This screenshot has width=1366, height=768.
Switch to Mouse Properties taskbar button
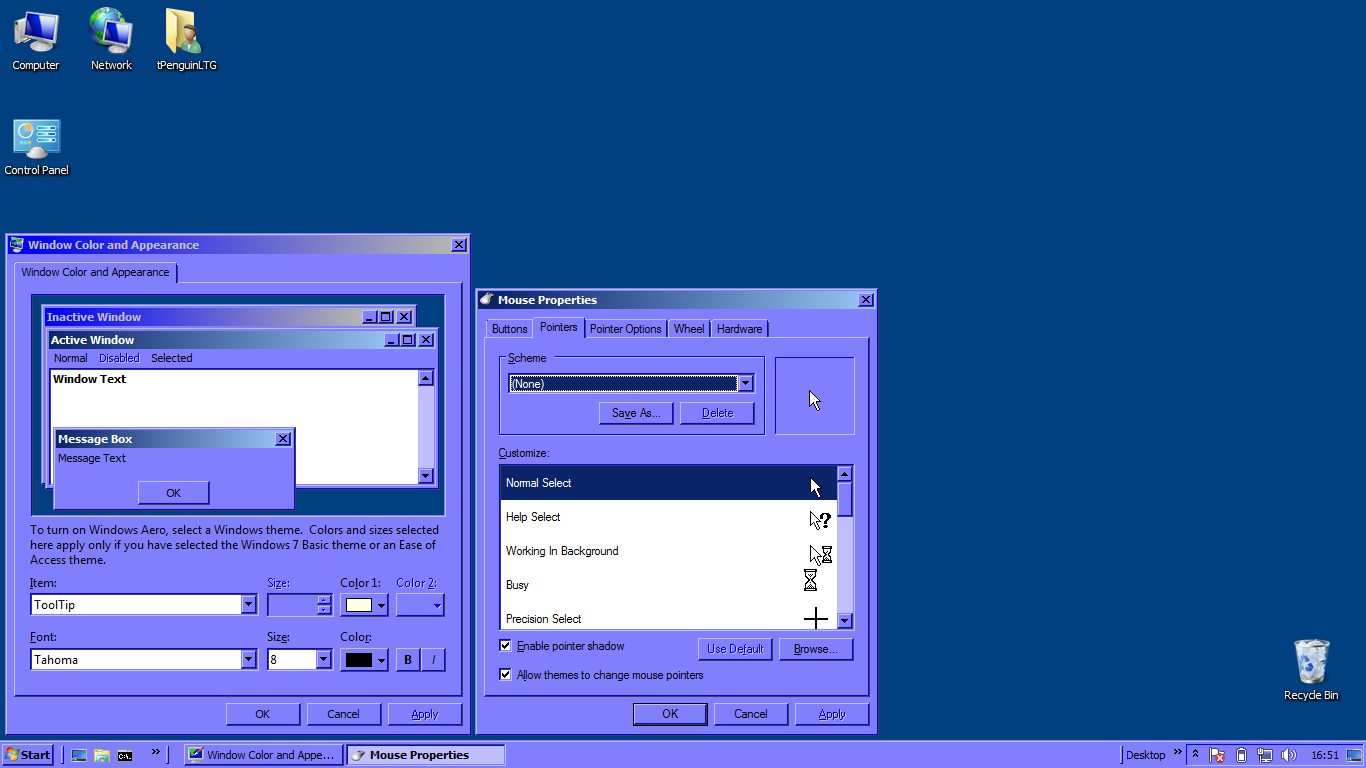click(425, 755)
